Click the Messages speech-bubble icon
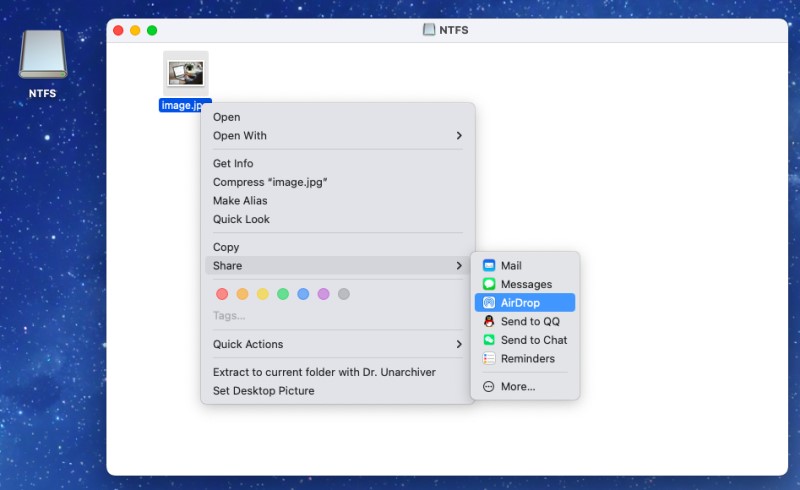The image size is (800, 490). click(x=489, y=284)
